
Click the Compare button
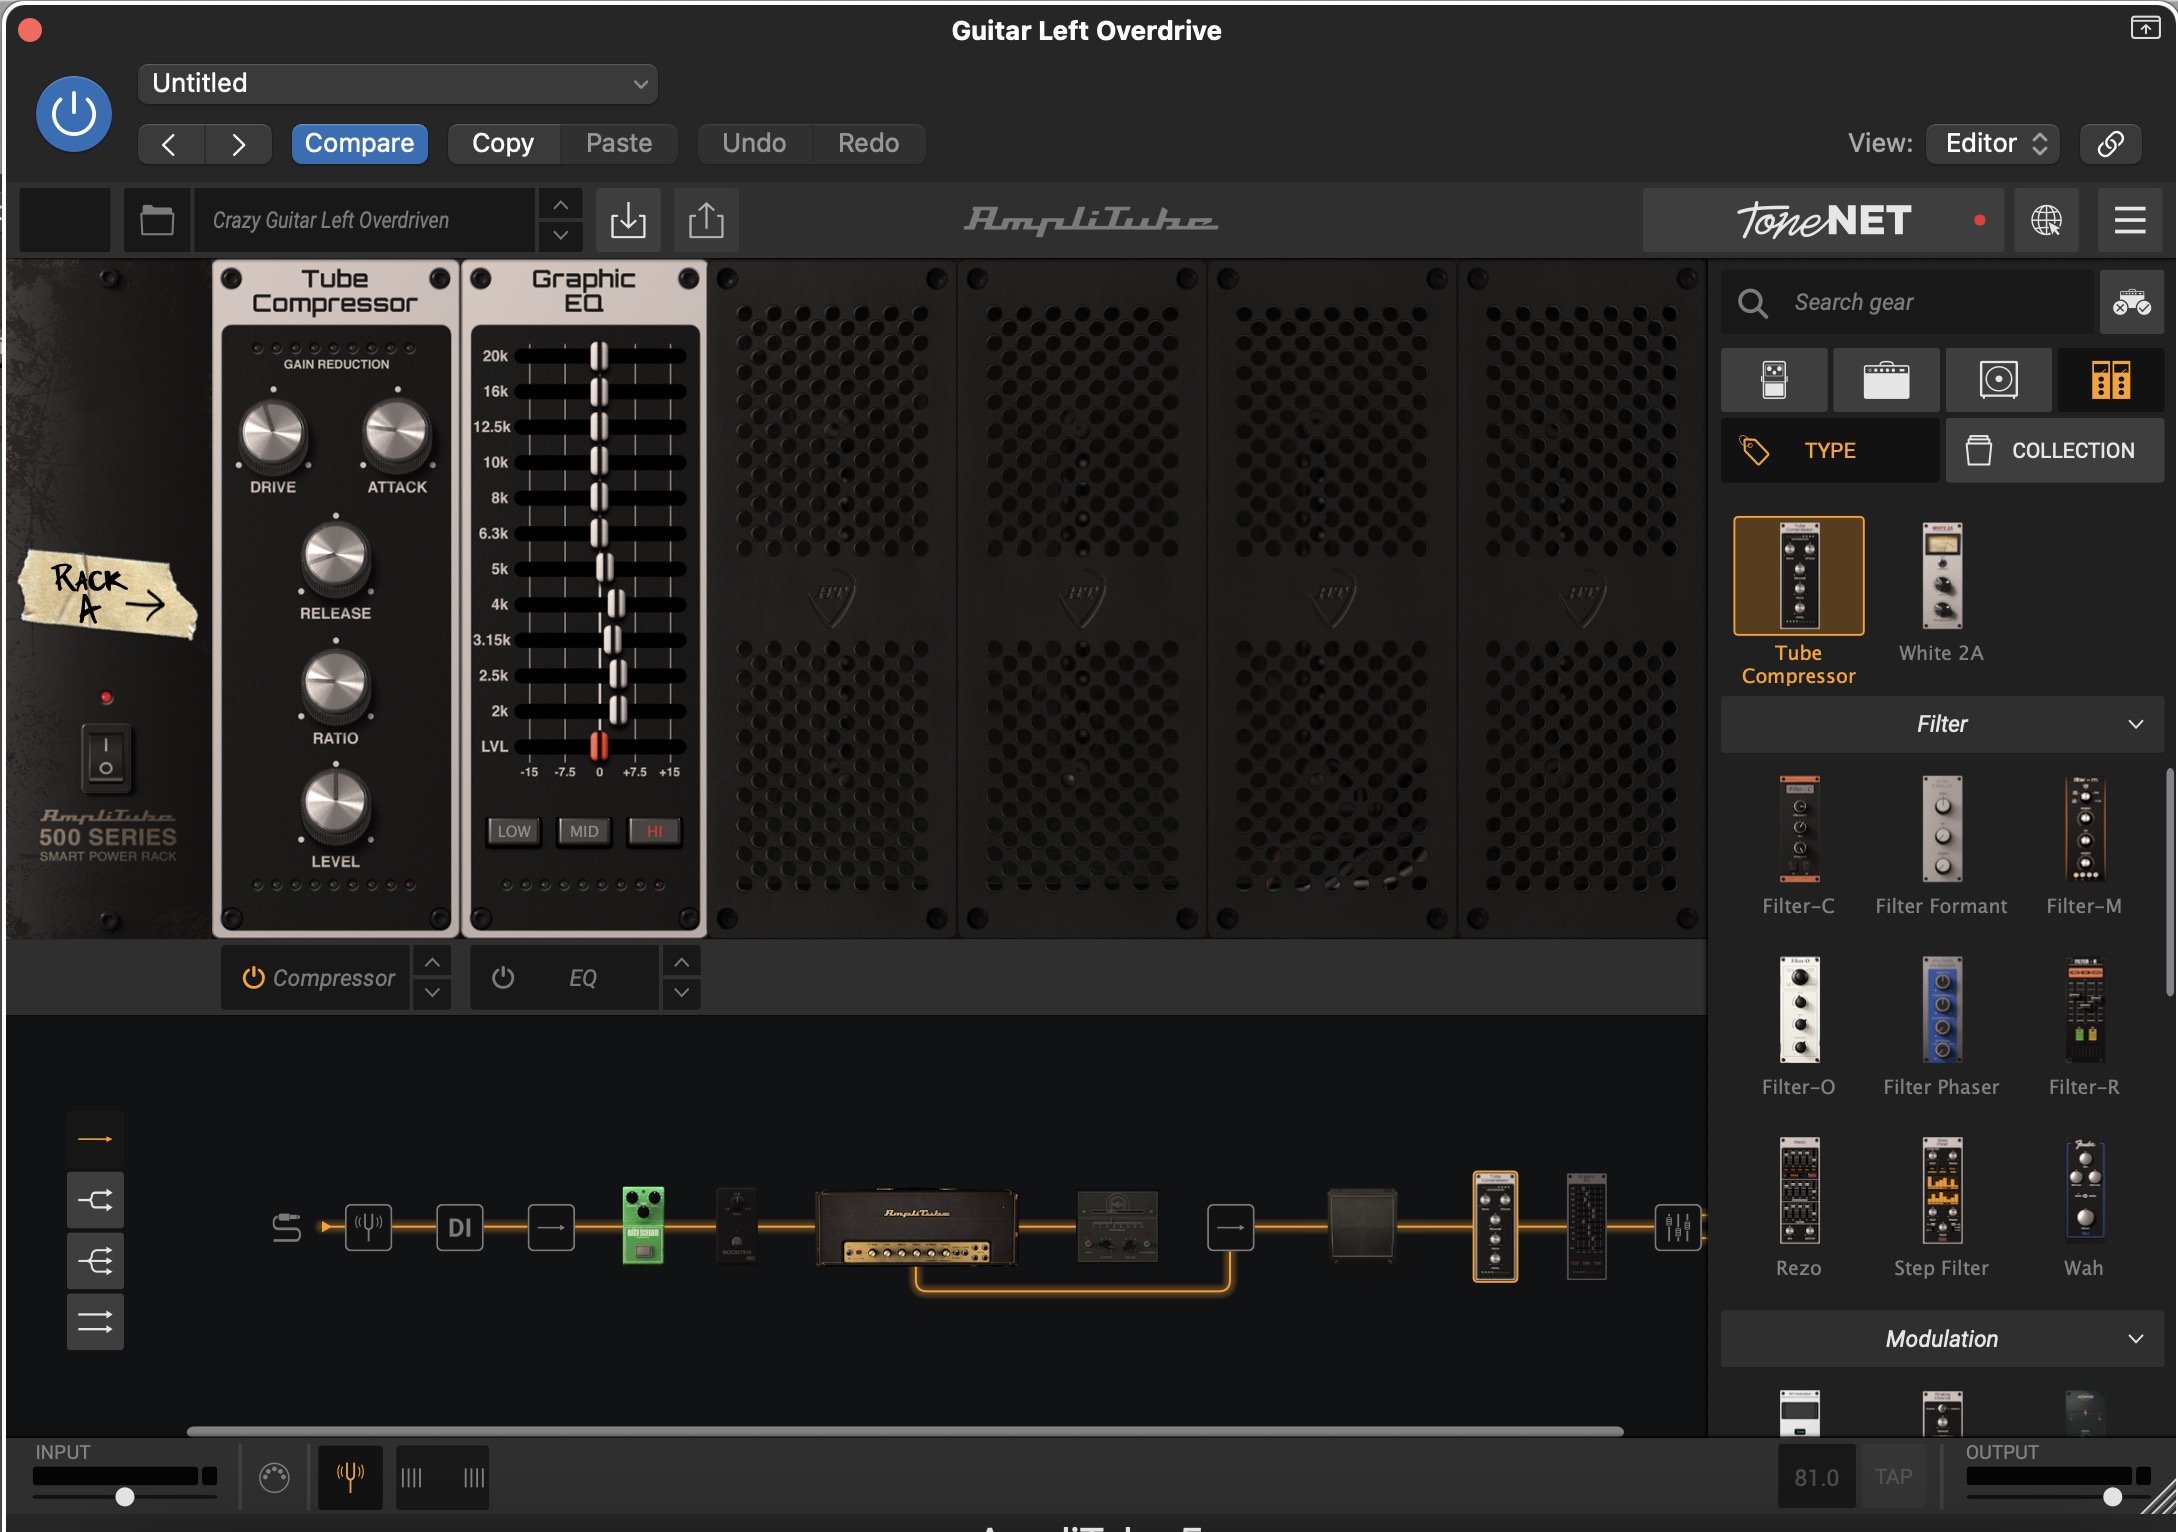[359, 144]
